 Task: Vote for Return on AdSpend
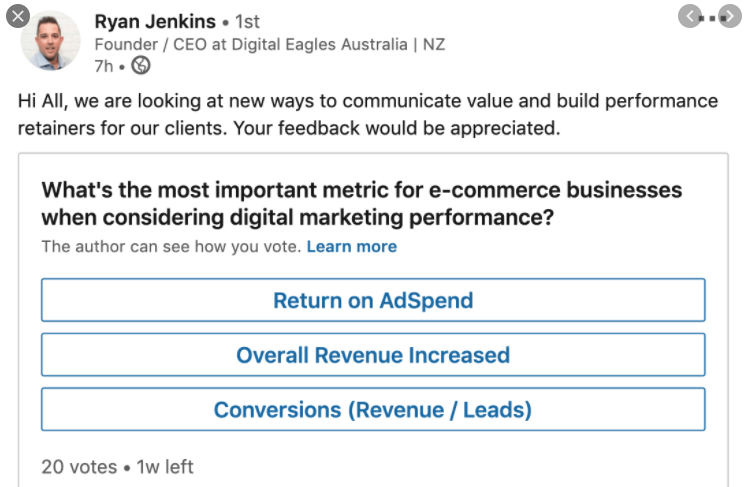(x=373, y=300)
